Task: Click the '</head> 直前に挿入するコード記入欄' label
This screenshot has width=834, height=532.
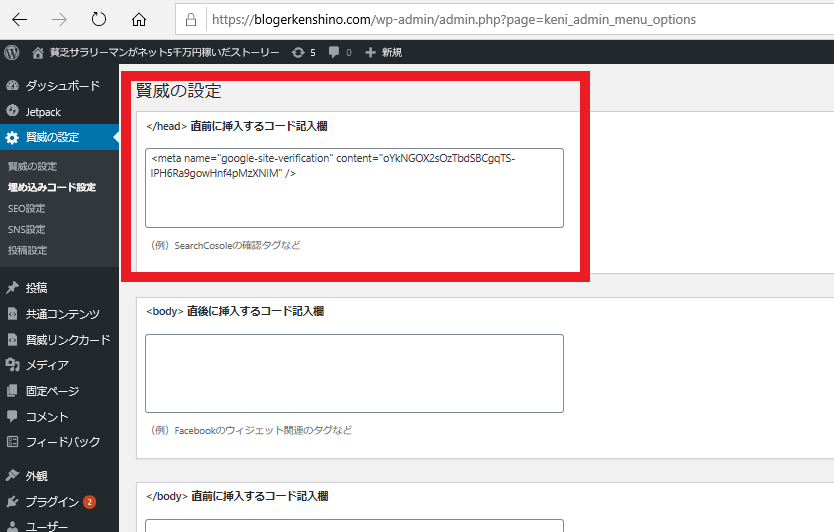Action: click(237, 126)
